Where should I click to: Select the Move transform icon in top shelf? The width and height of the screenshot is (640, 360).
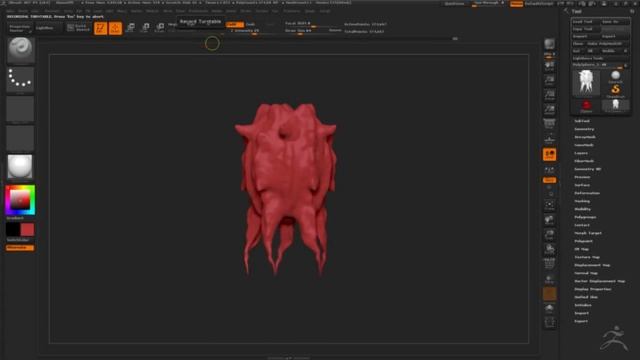(x=131, y=28)
